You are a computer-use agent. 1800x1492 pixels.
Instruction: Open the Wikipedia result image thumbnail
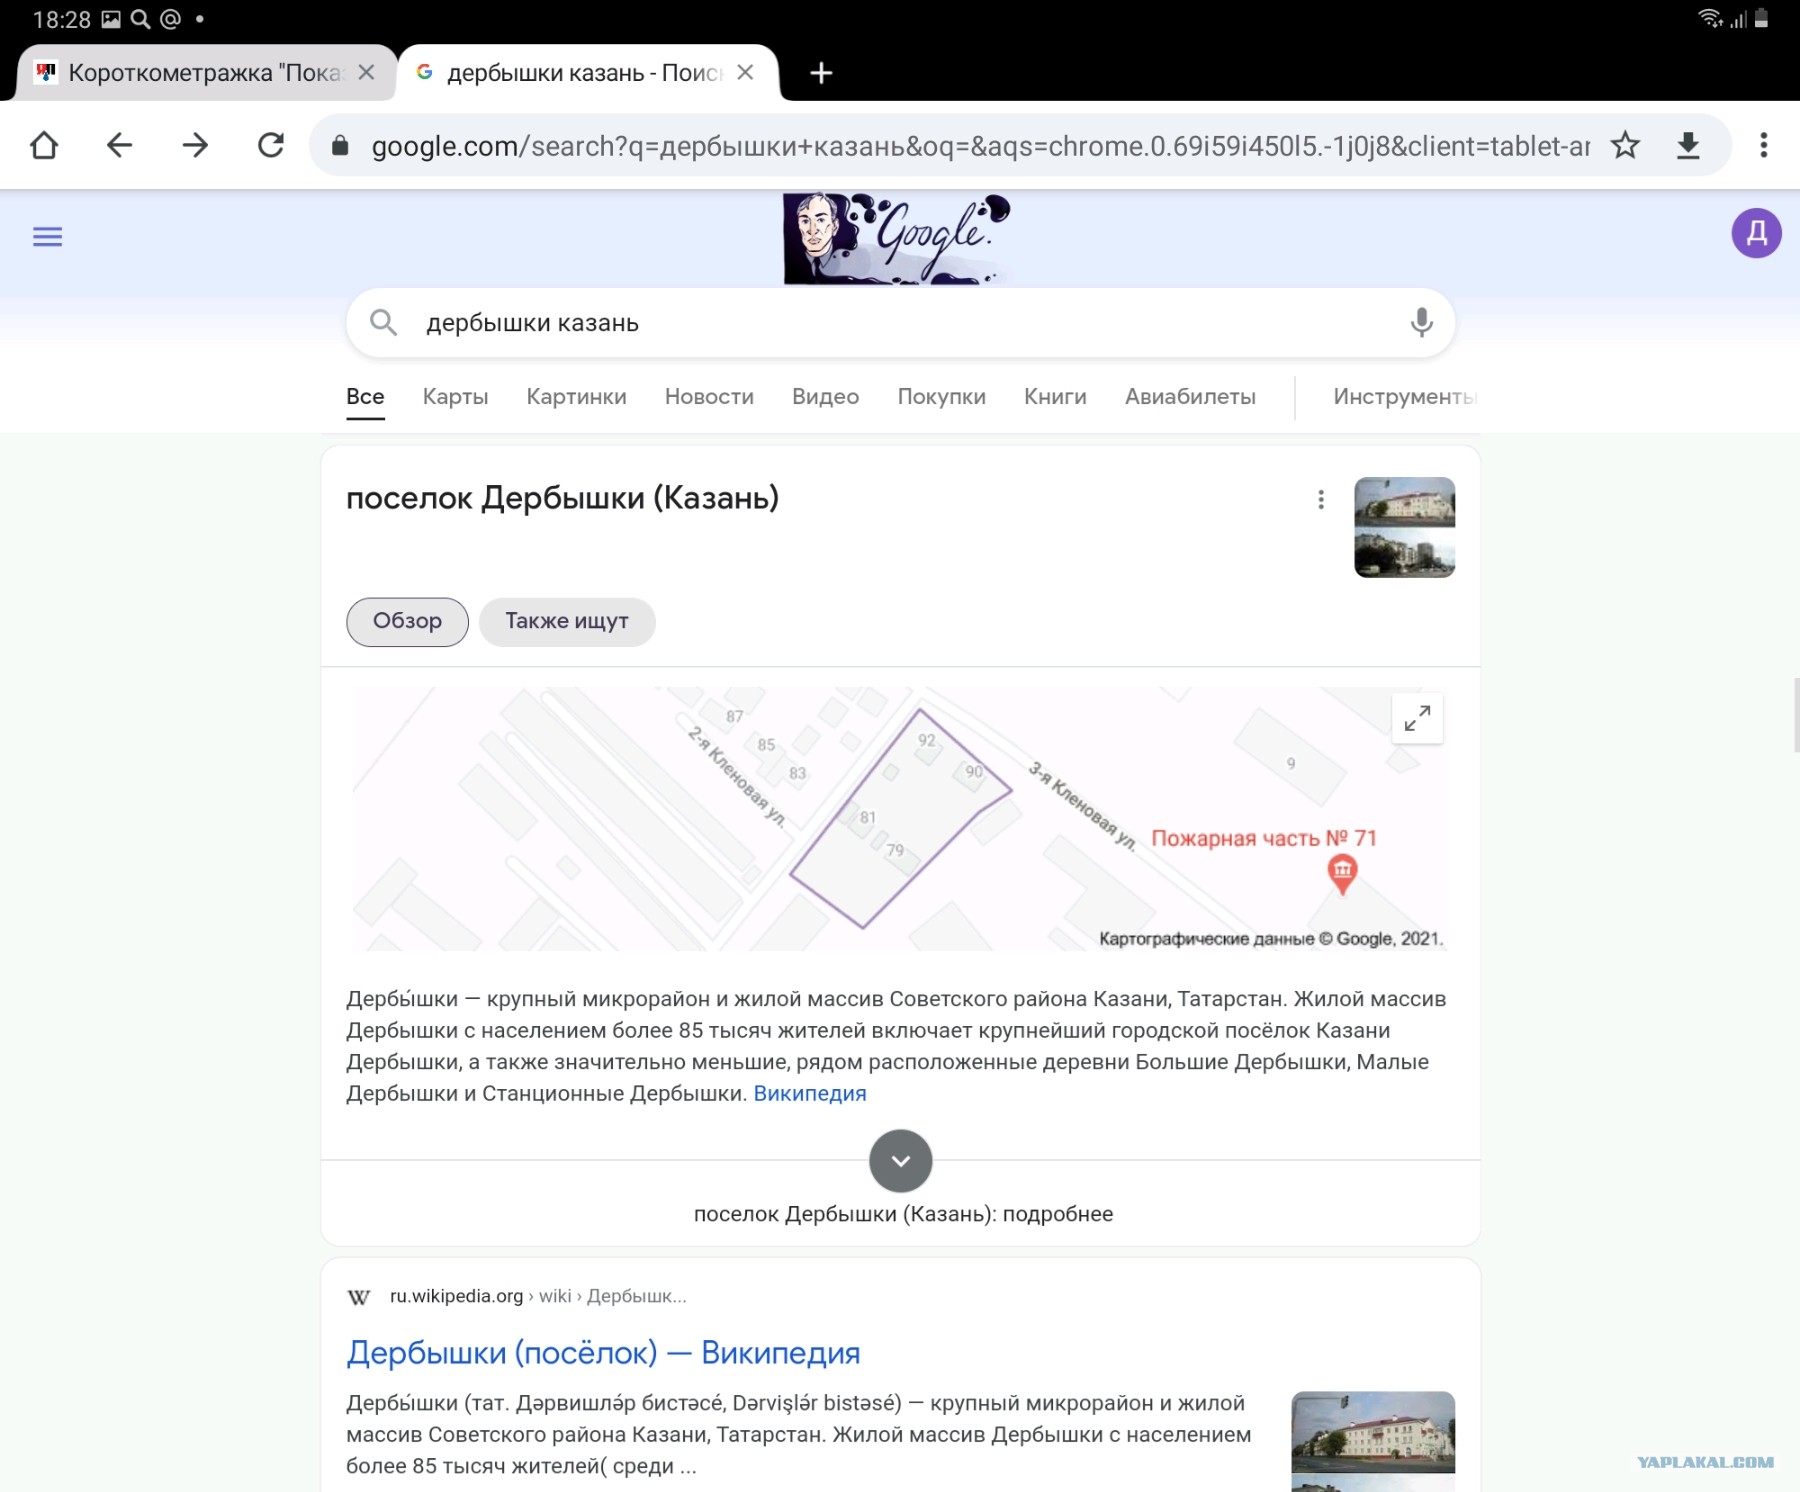tap(1373, 1441)
